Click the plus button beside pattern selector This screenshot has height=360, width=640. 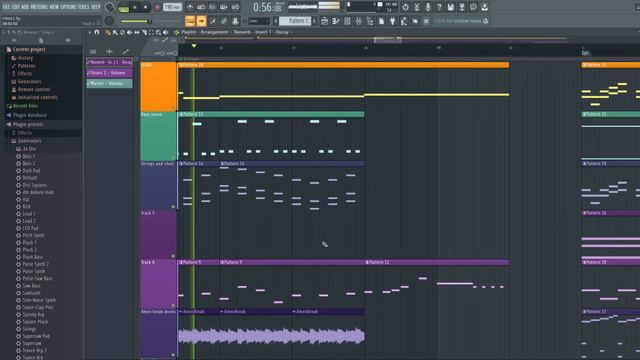click(x=314, y=21)
